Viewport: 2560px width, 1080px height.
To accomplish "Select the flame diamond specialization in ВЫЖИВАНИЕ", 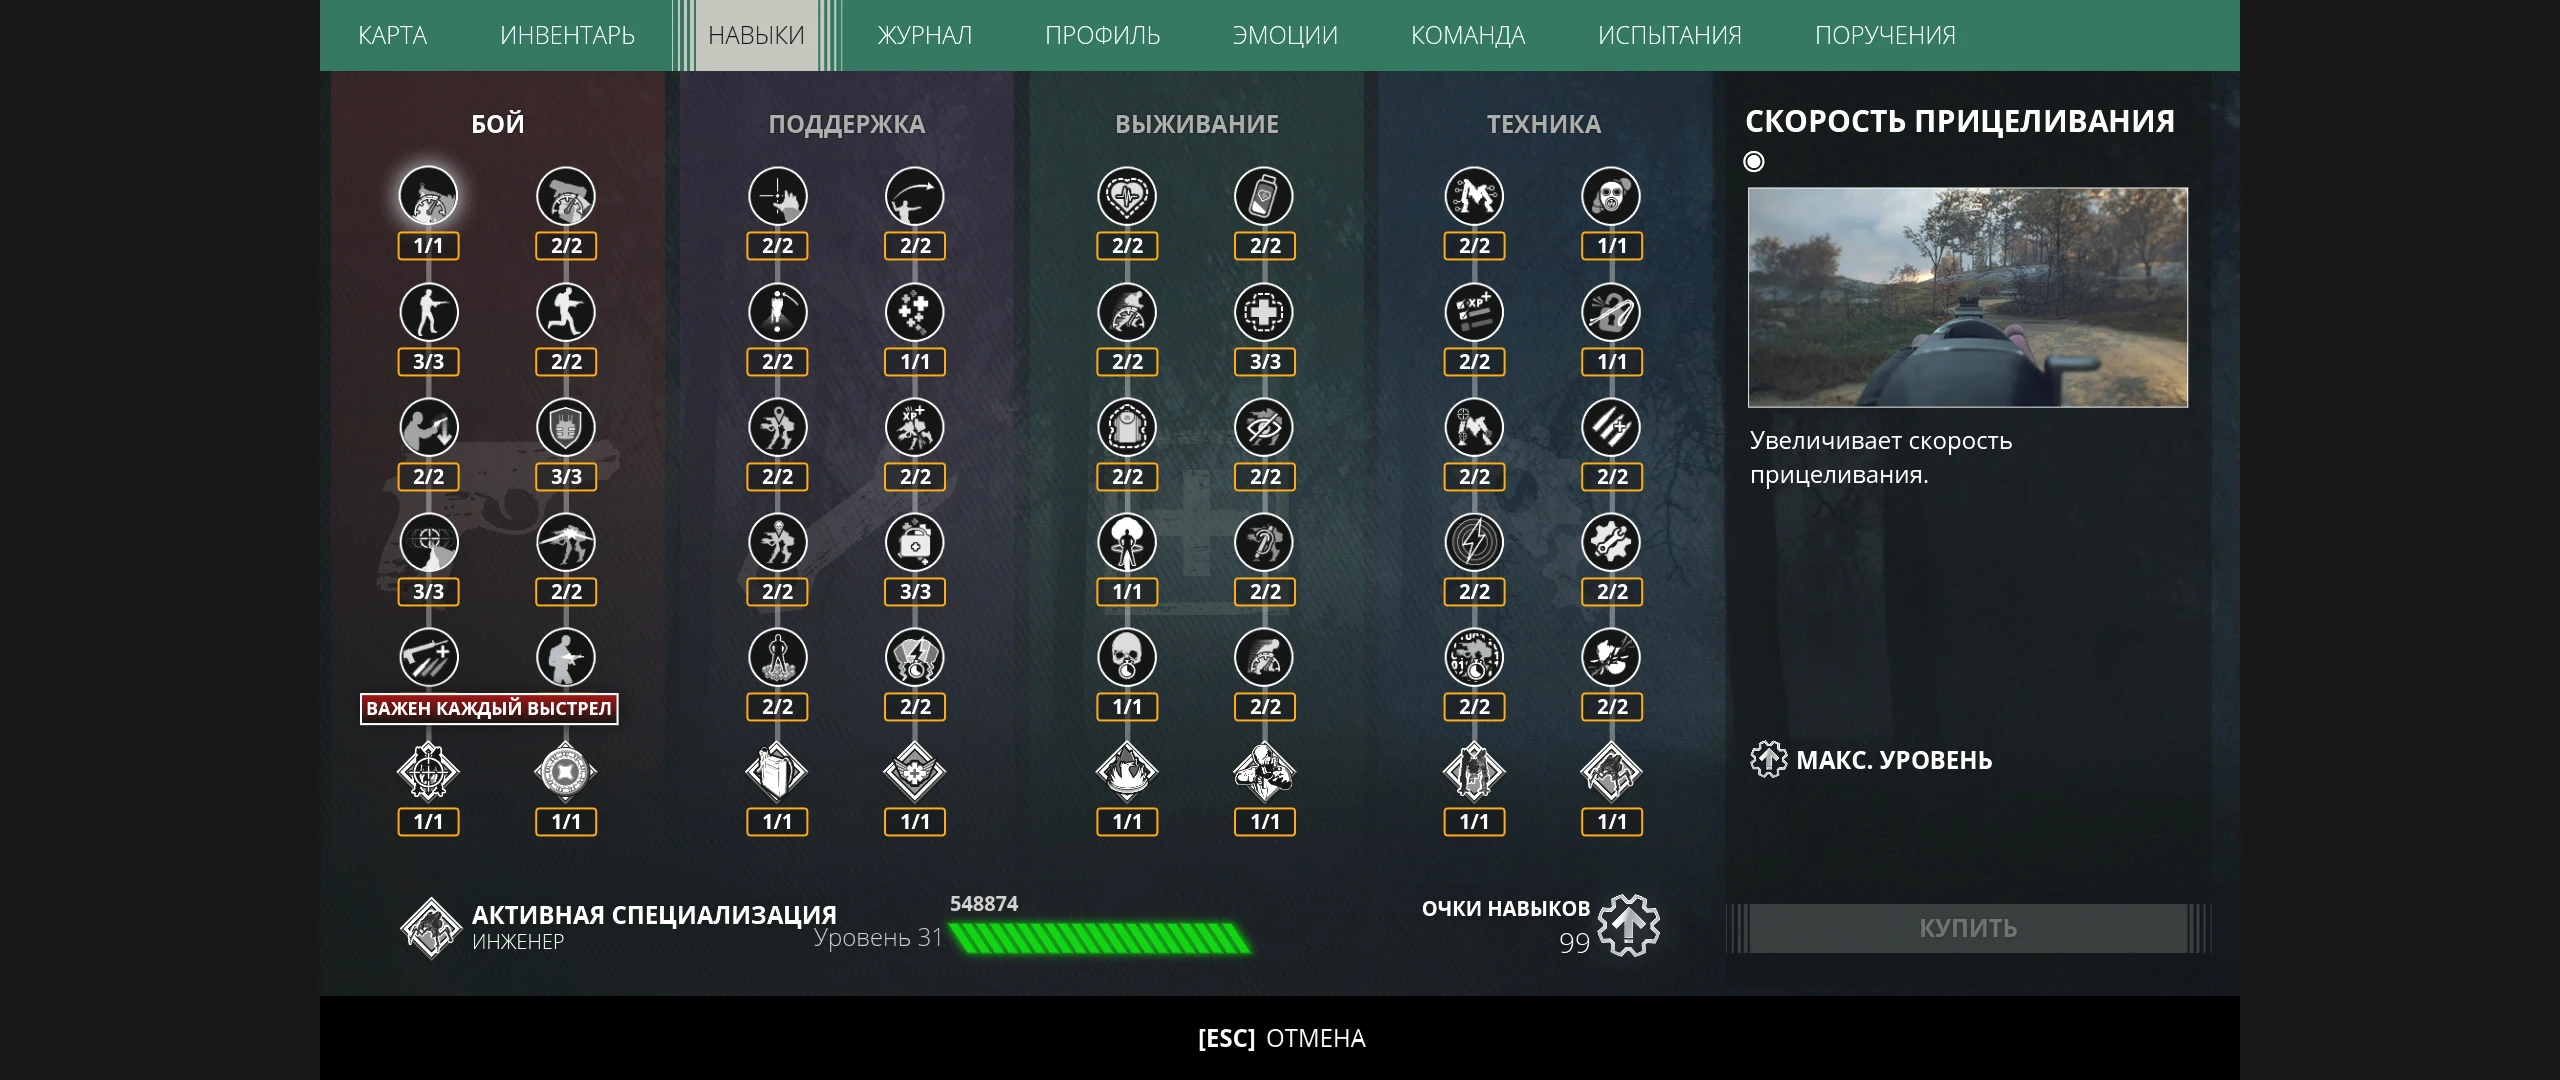I will point(1127,772).
